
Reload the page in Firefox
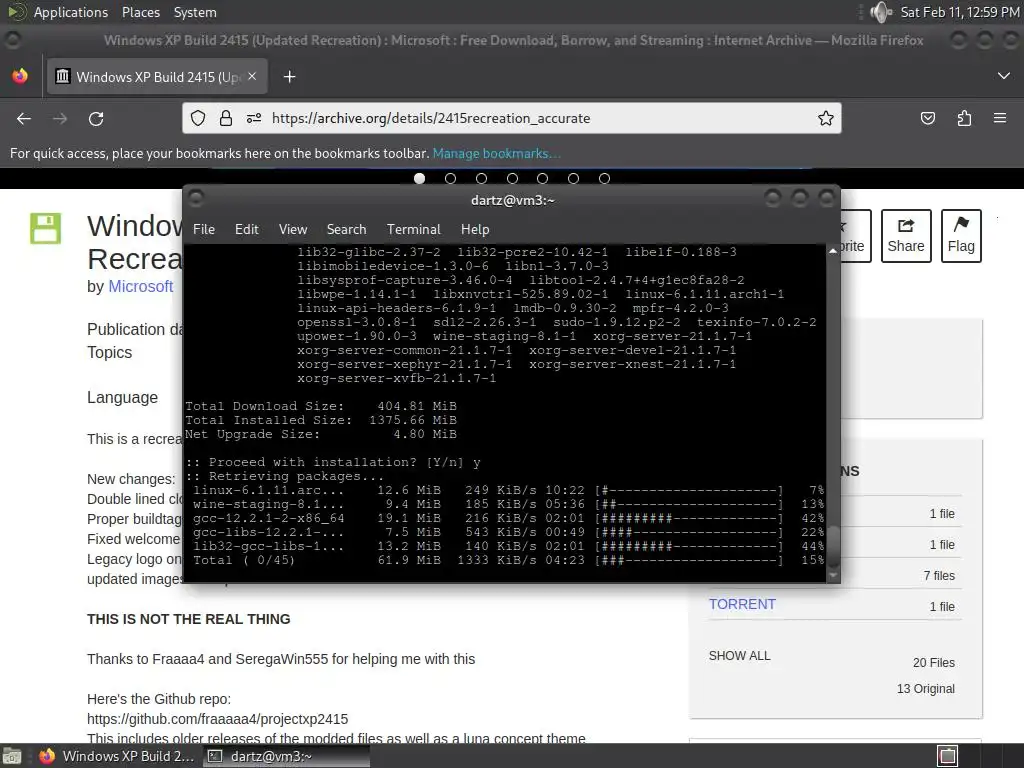tap(96, 118)
